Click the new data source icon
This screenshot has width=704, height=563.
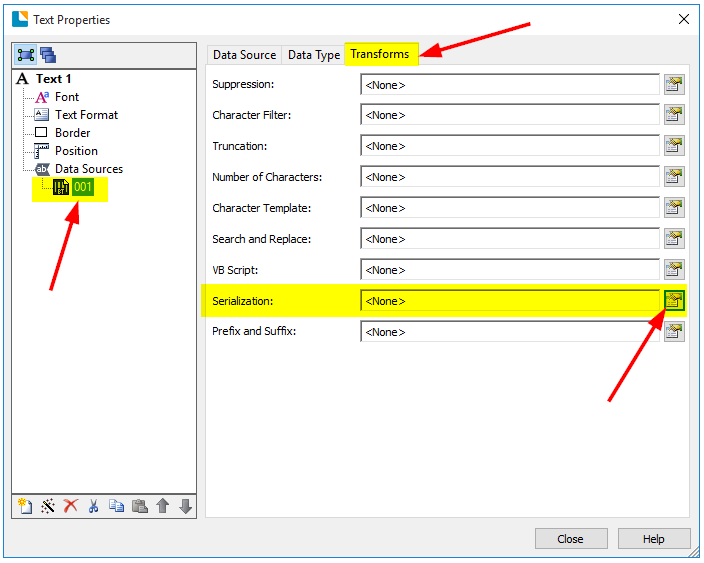click(25, 506)
